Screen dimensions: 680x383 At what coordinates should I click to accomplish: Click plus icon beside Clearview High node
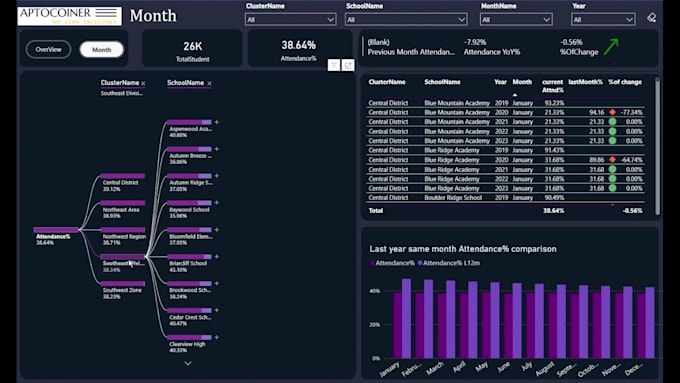216,337
